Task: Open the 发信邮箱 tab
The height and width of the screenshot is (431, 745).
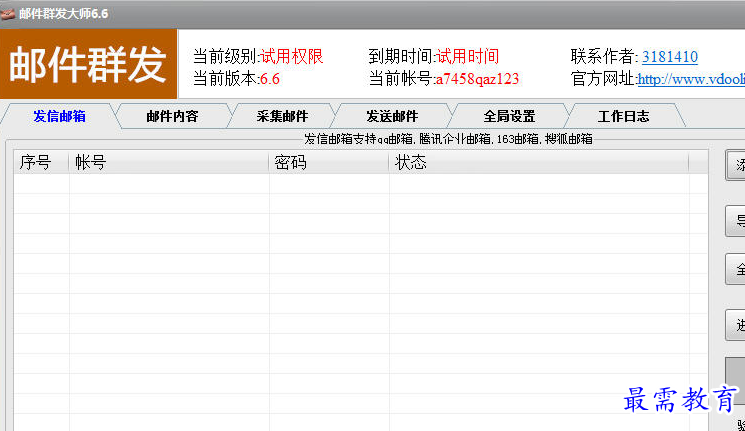Action: click(59, 116)
